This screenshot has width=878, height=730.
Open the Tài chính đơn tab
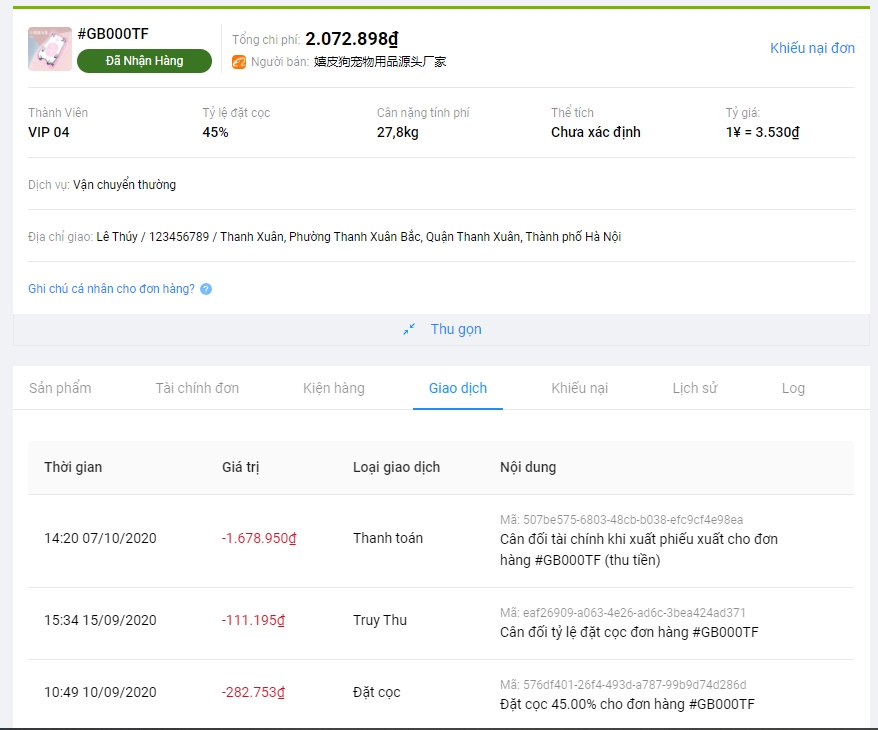[197, 388]
